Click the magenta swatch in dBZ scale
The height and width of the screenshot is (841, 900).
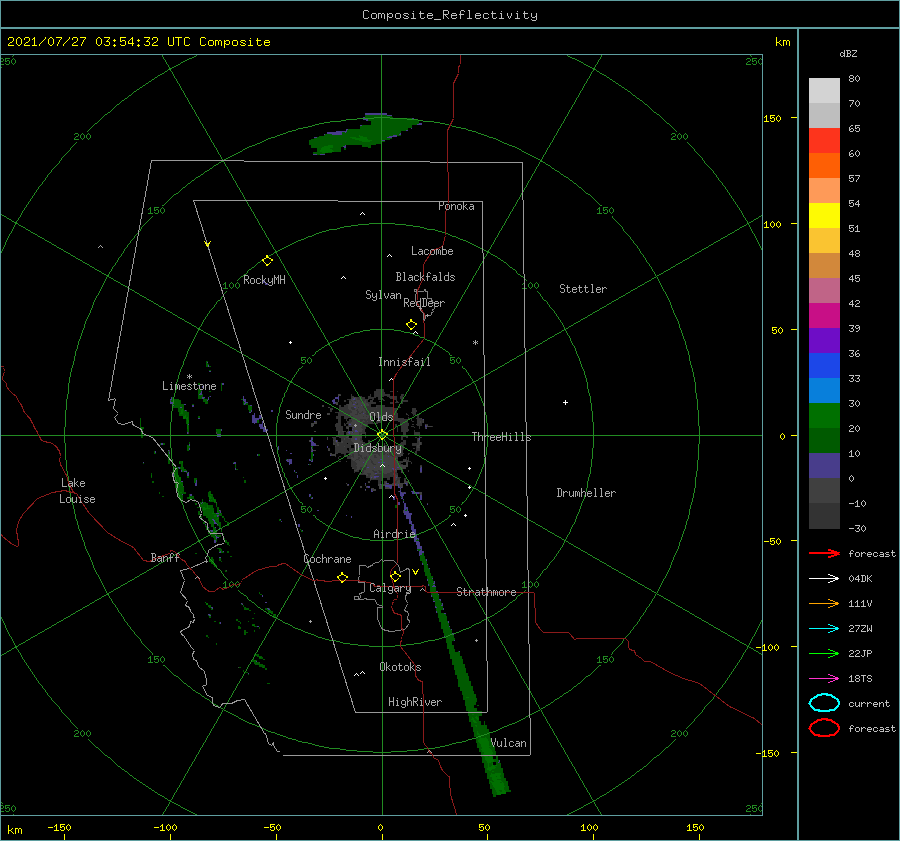[x=824, y=316]
